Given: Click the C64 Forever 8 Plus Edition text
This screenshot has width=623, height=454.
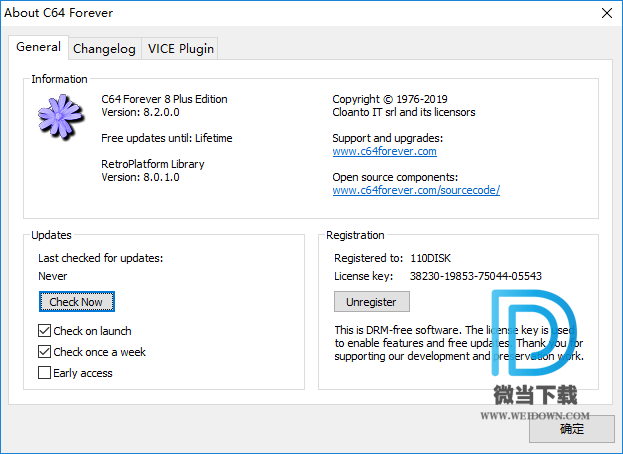Looking at the screenshot, I should (164, 99).
